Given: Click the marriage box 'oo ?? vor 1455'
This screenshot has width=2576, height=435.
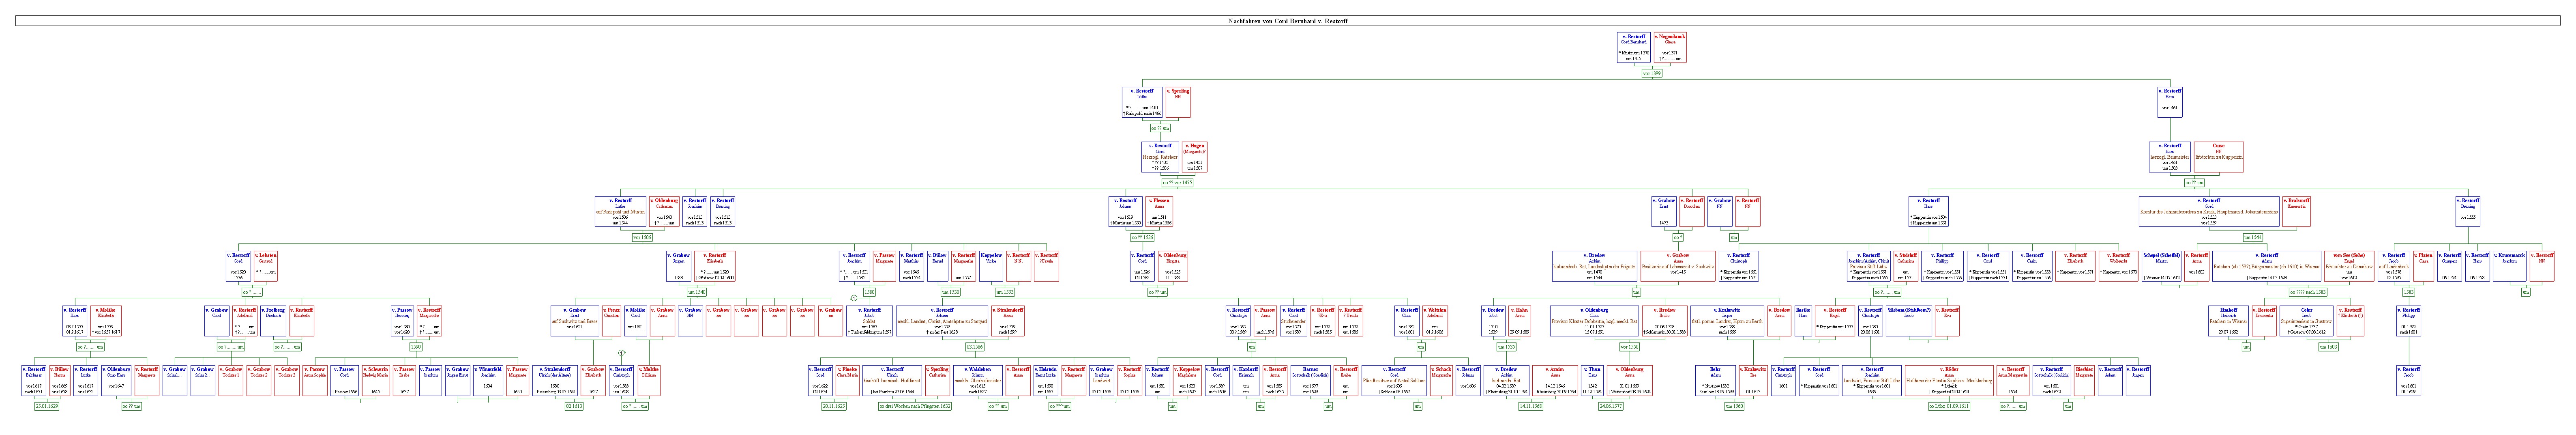Looking at the screenshot, I should (x=1177, y=183).
